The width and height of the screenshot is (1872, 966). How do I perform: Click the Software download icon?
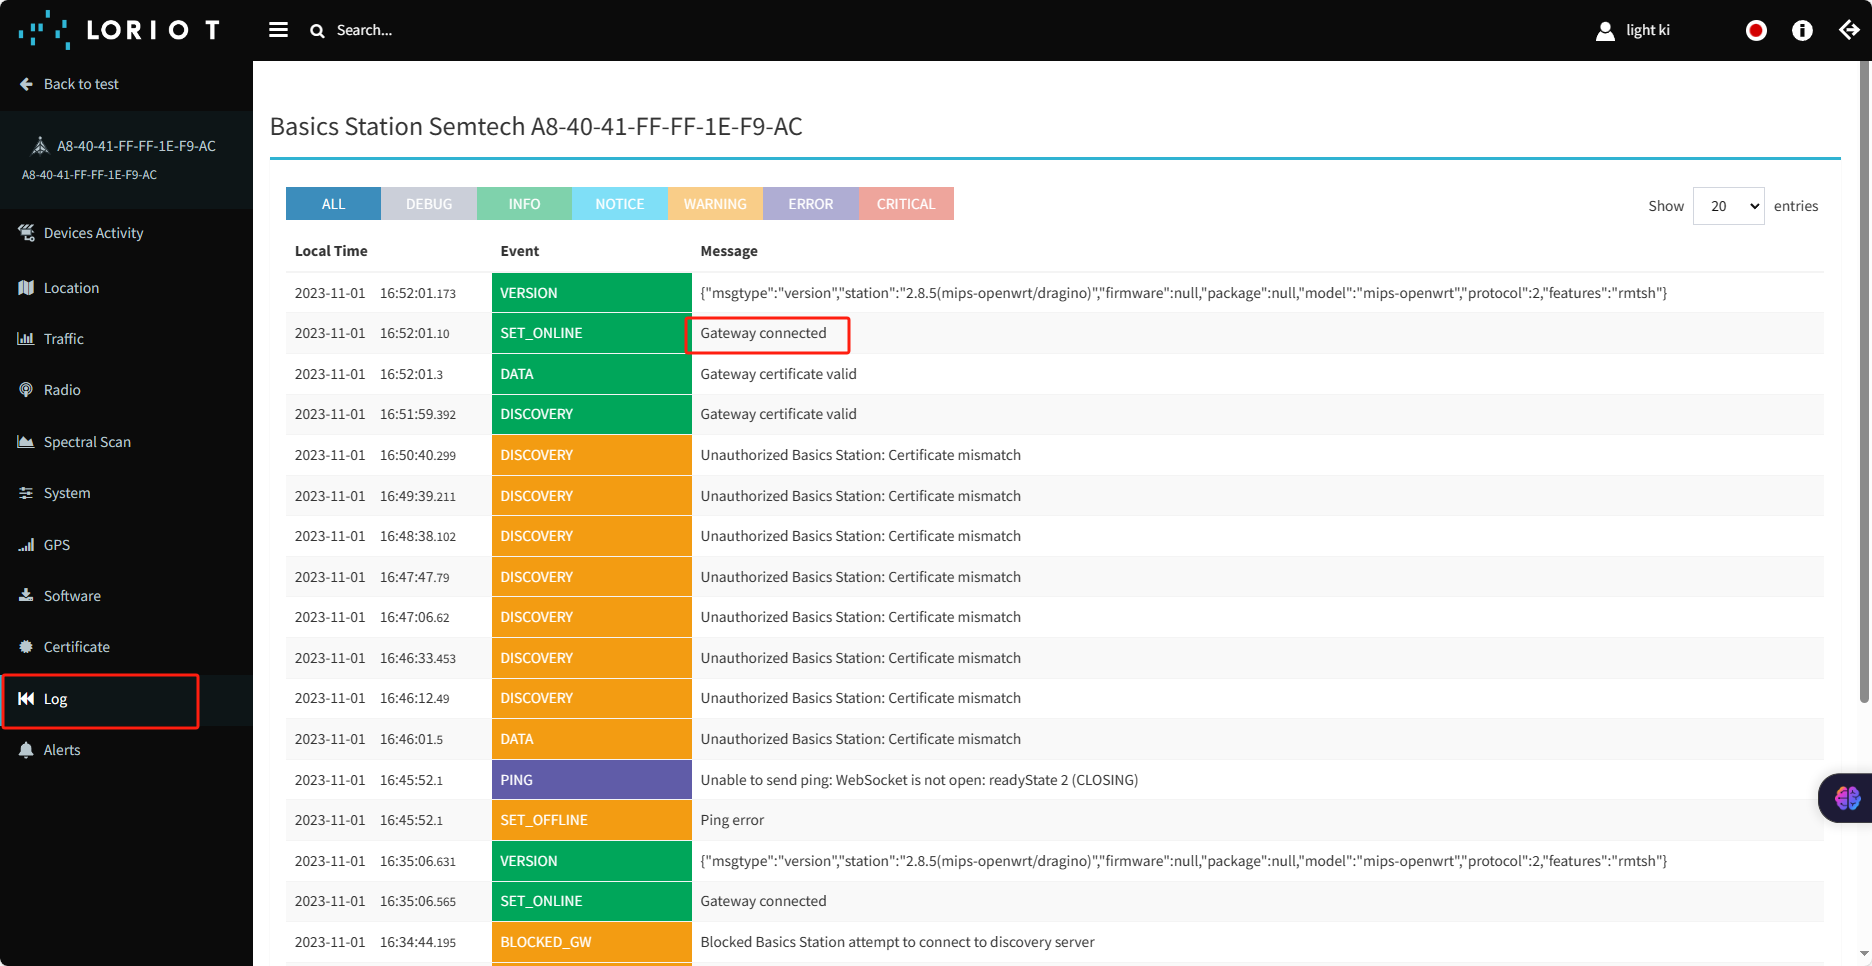[x=26, y=595]
